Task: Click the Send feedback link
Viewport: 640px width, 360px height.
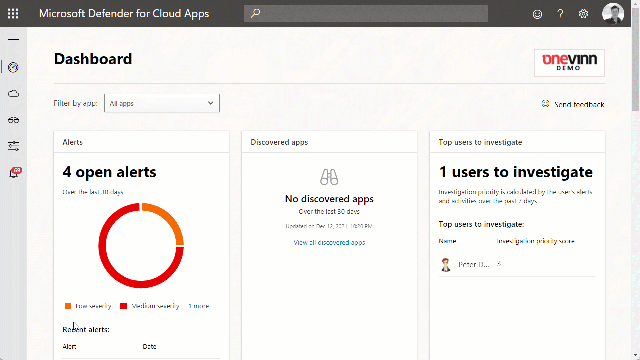Action: point(579,104)
